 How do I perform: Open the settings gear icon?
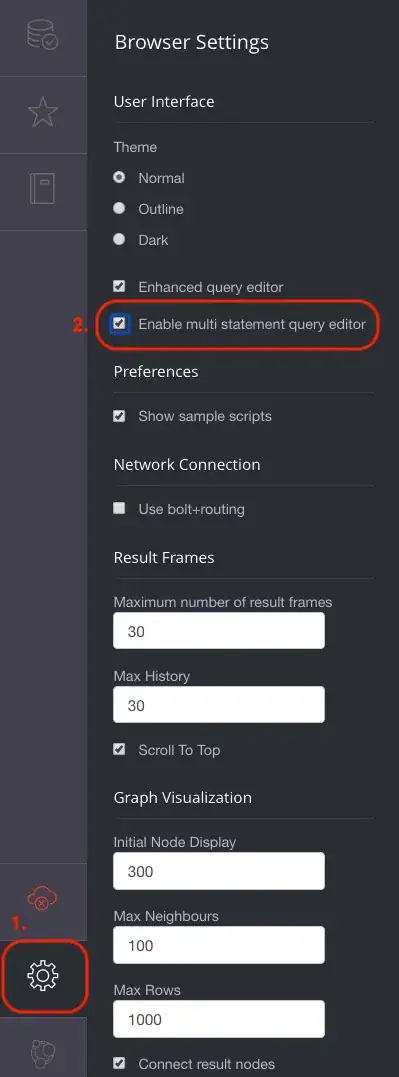(43, 975)
